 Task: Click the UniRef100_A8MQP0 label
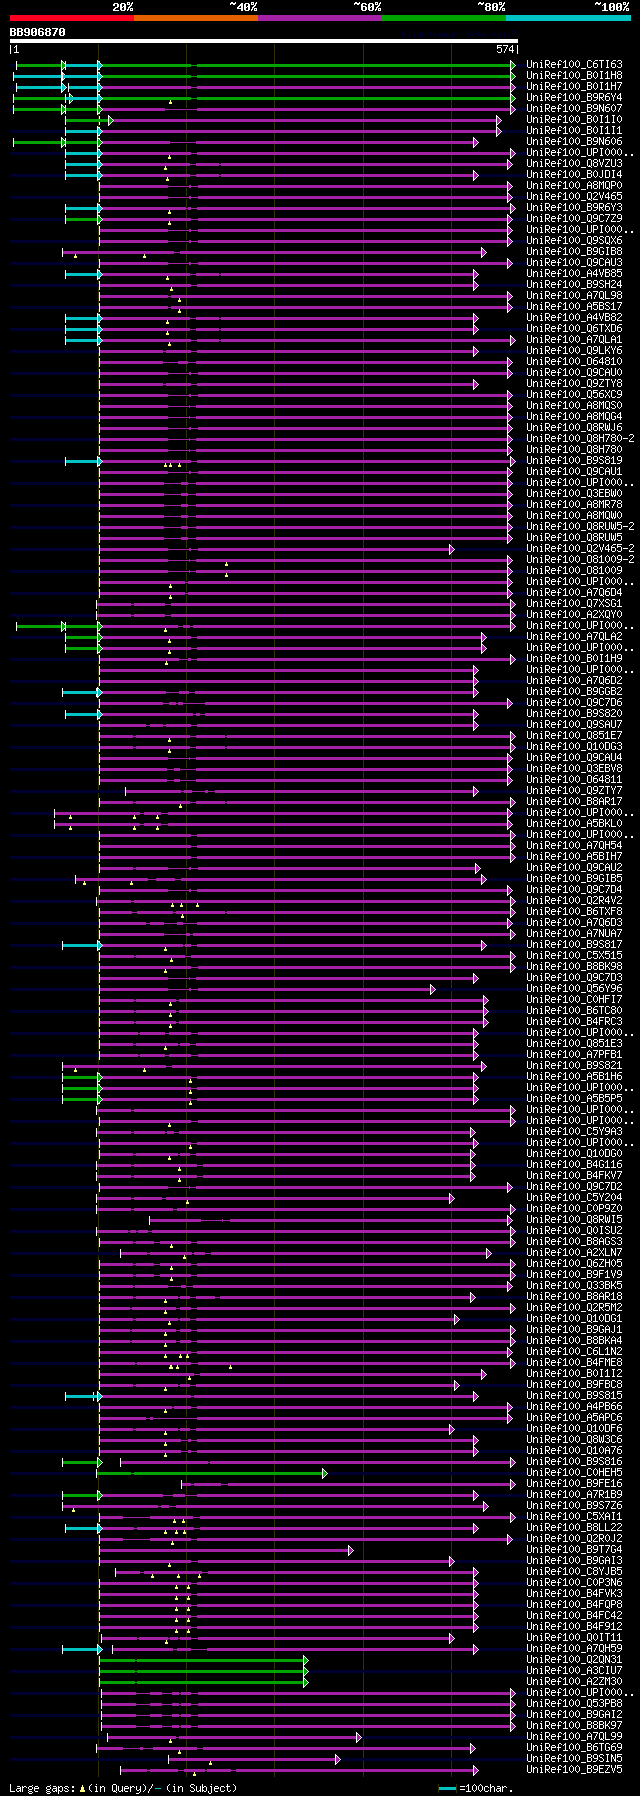[574, 186]
